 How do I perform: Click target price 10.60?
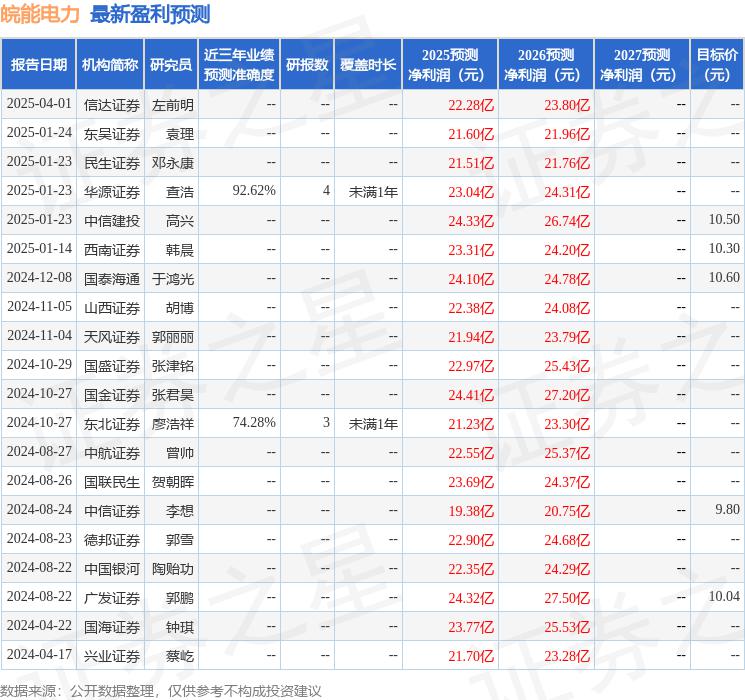click(724, 278)
